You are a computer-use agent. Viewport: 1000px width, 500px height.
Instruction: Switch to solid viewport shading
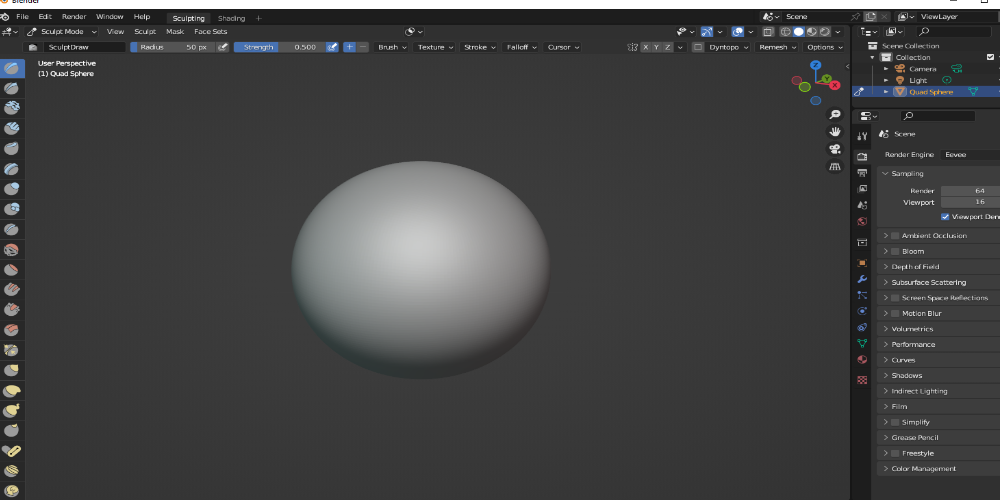coord(798,32)
